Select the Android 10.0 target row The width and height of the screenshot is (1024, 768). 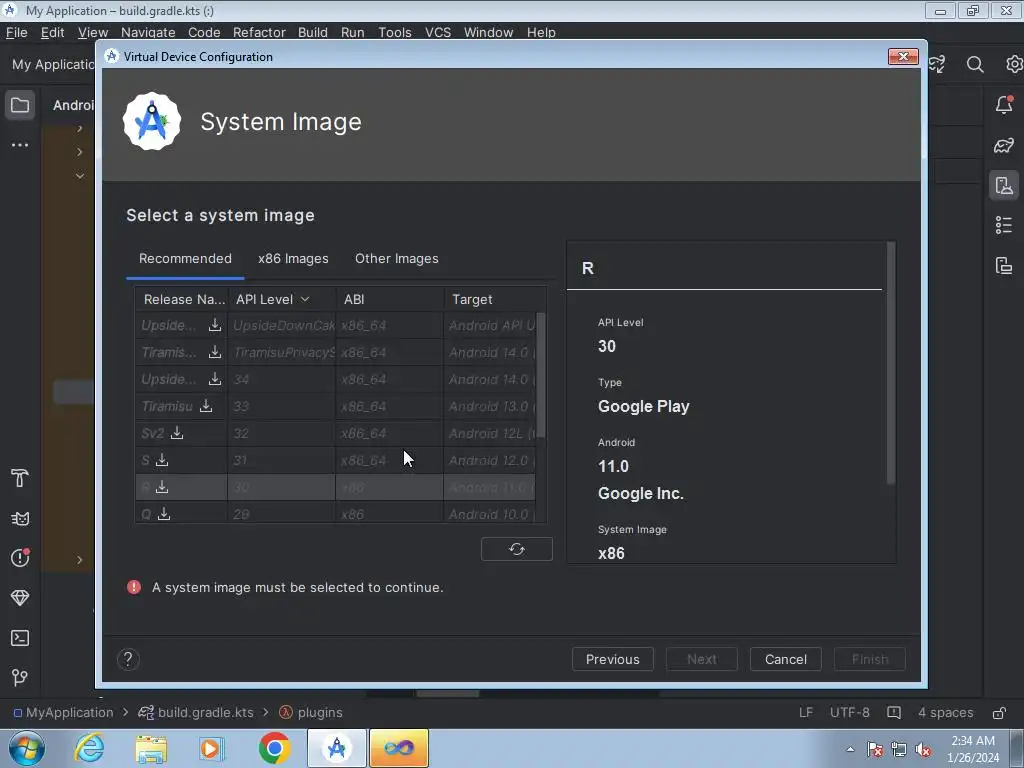point(334,513)
